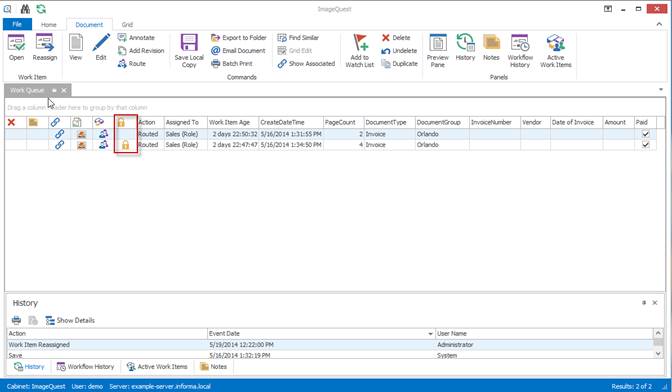Click the refresh icon in title bar
This screenshot has width=672, height=392.
point(41,9)
